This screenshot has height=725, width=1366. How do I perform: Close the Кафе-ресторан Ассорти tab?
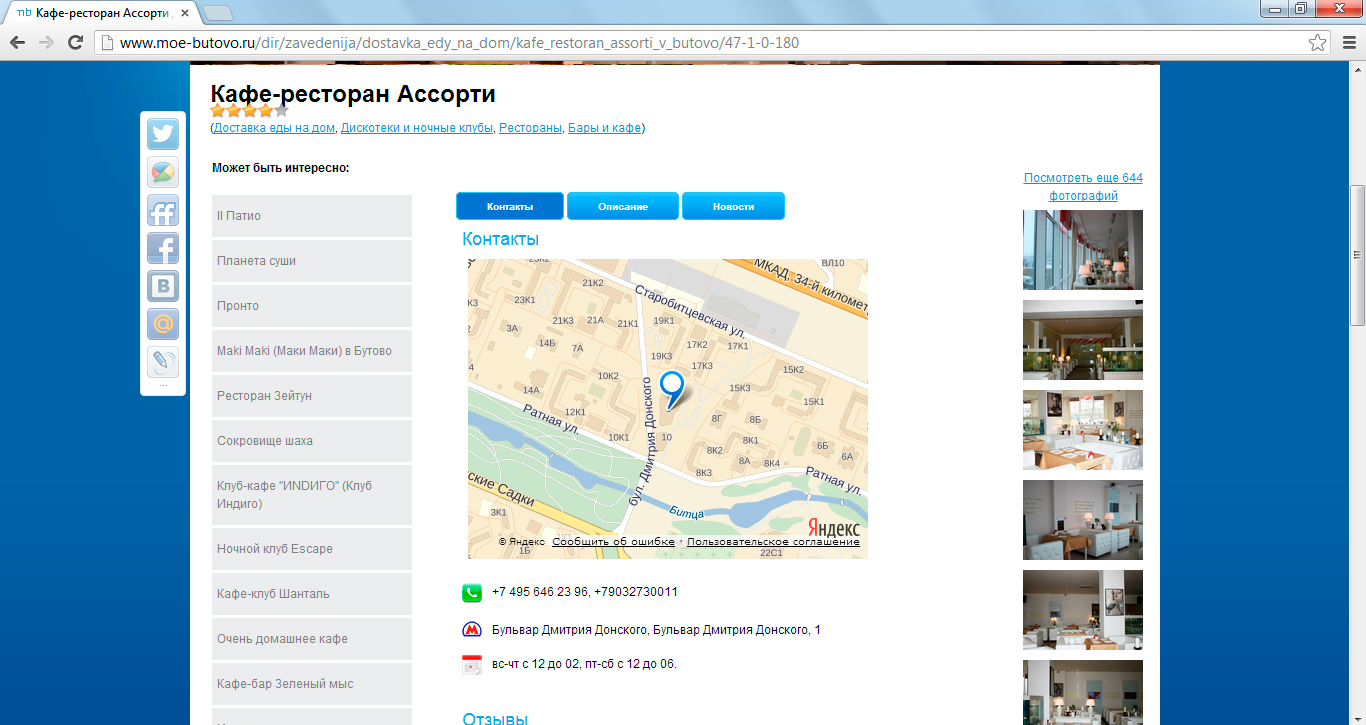click(x=185, y=13)
